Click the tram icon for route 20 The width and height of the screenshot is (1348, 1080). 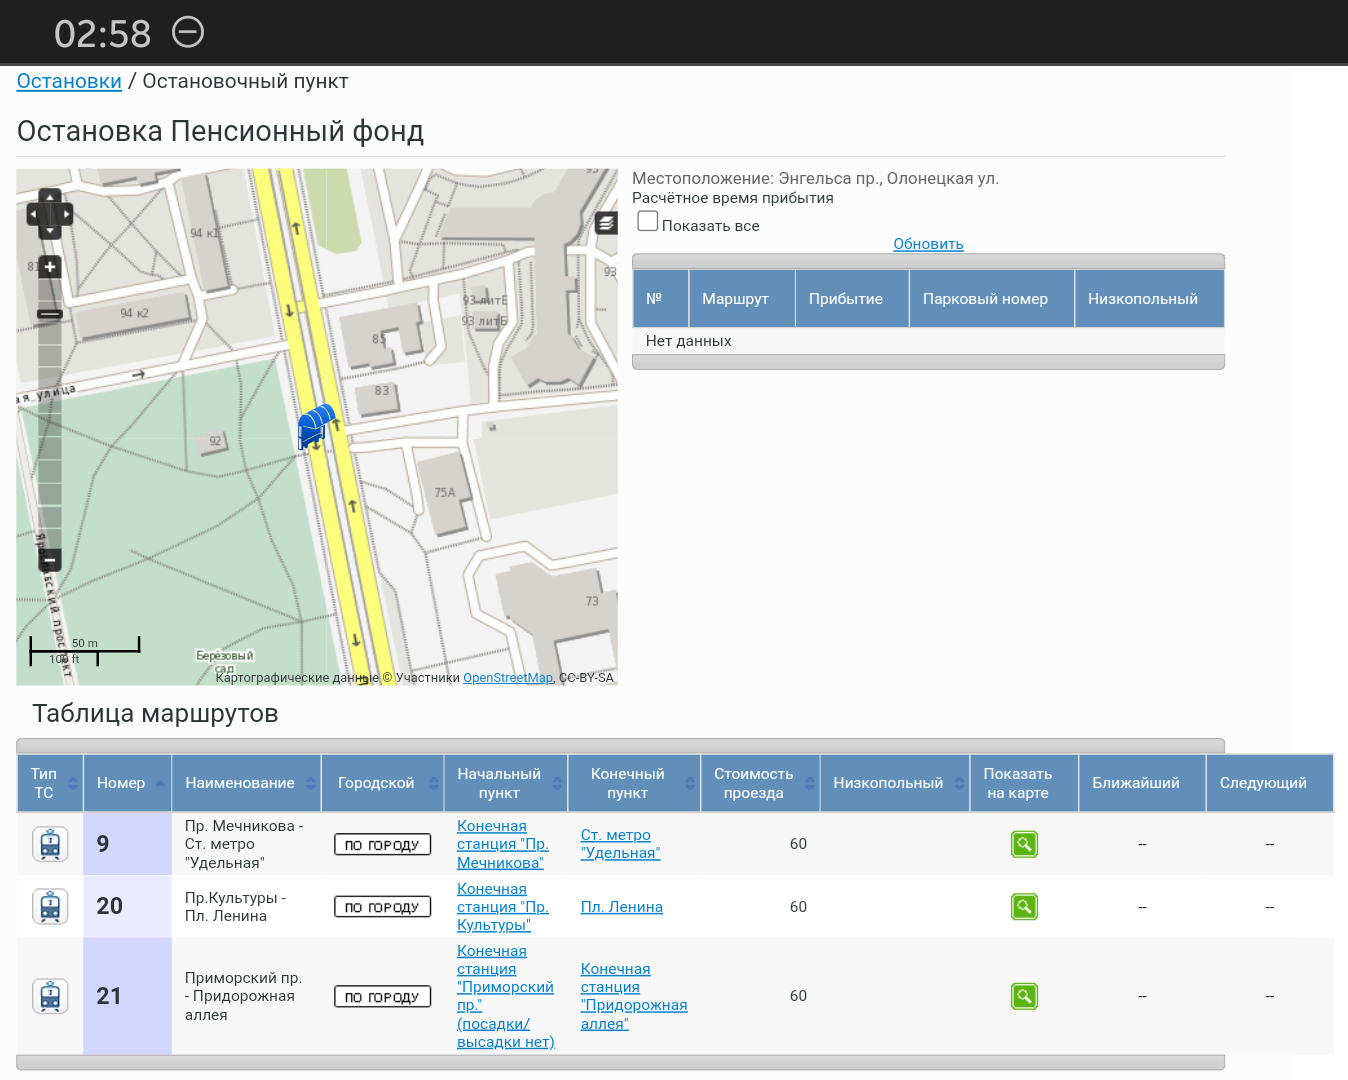coord(50,907)
